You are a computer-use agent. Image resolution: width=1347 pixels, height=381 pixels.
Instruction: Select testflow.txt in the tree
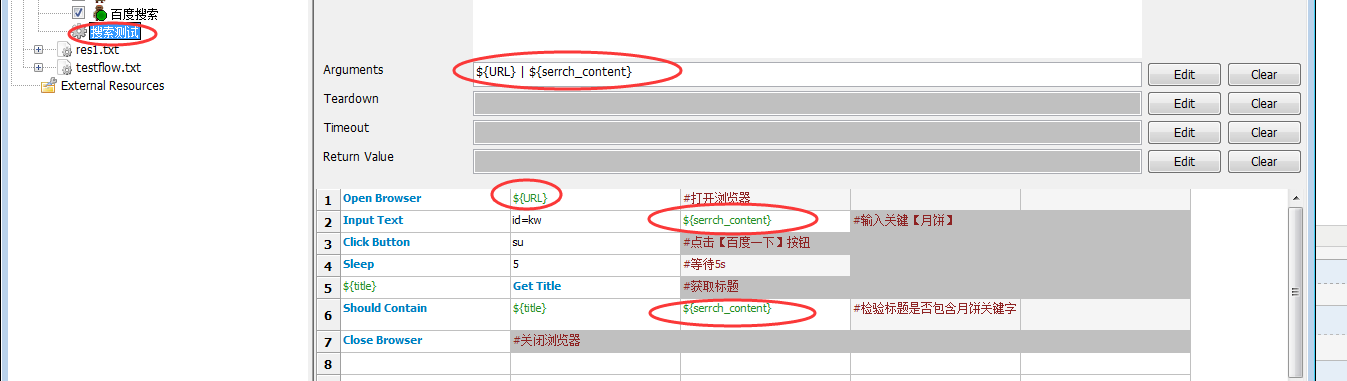(x=108, y=68)
